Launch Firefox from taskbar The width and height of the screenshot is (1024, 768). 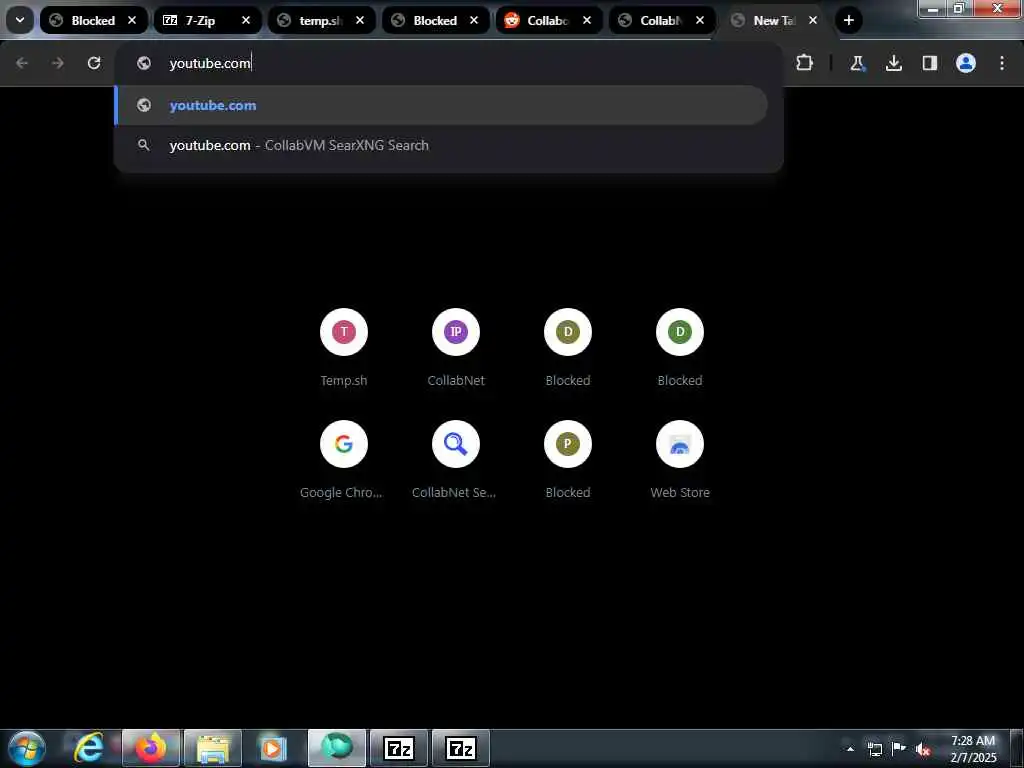click(x=151, y=748)
